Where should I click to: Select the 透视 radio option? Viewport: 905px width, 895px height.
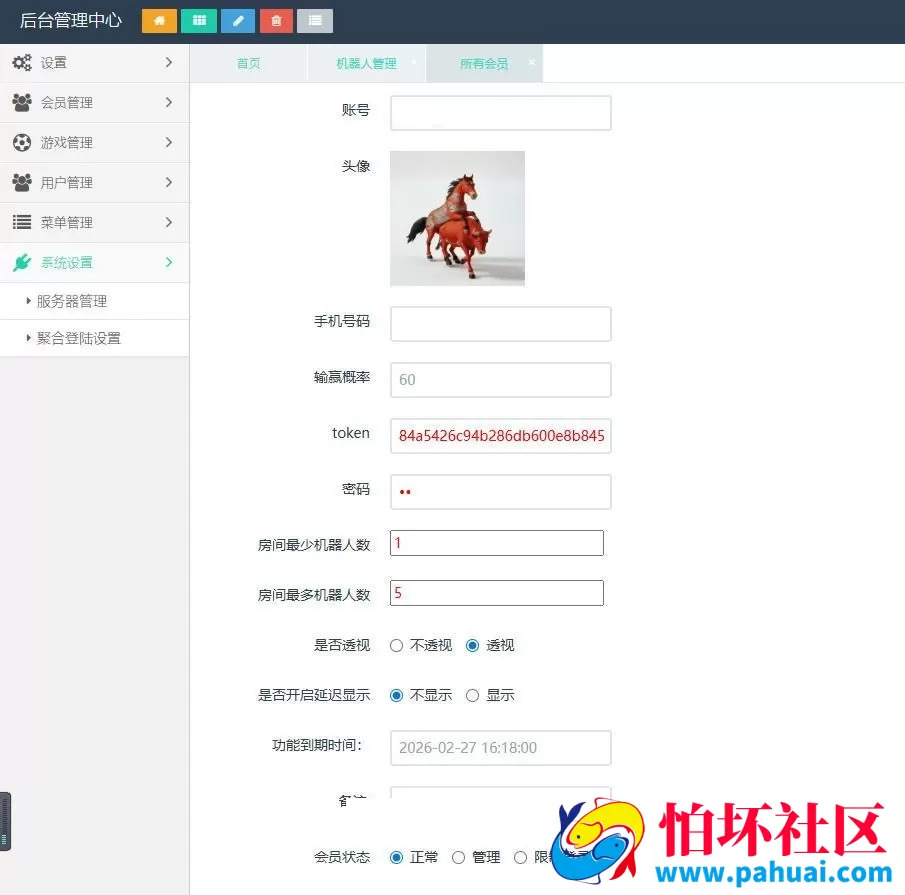click(x=472, y=645)
